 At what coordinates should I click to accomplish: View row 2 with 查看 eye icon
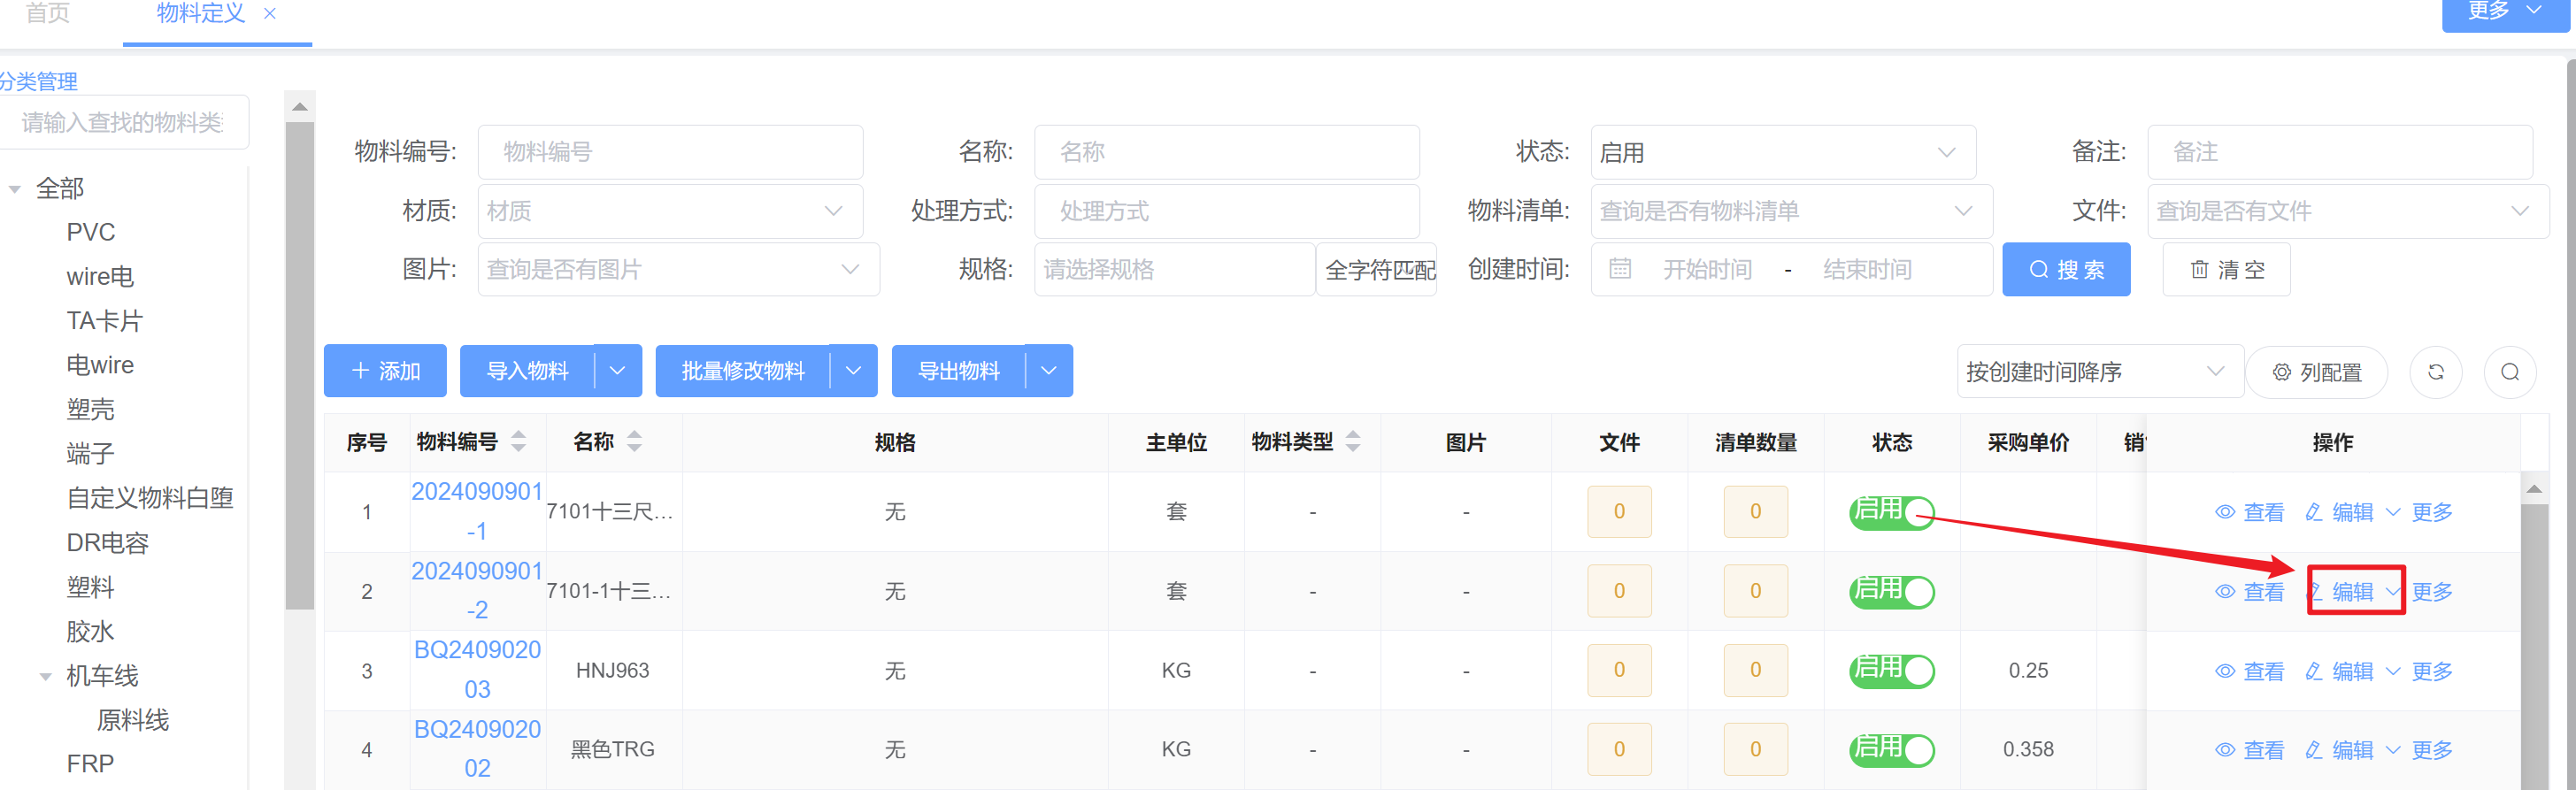2249,592
